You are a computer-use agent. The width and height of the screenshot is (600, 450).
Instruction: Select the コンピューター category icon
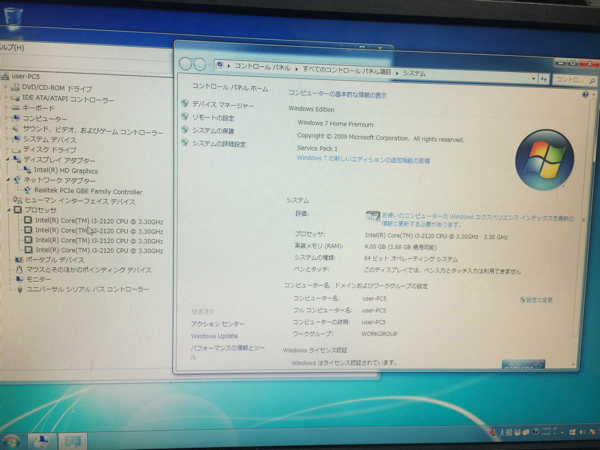[16, 118]
